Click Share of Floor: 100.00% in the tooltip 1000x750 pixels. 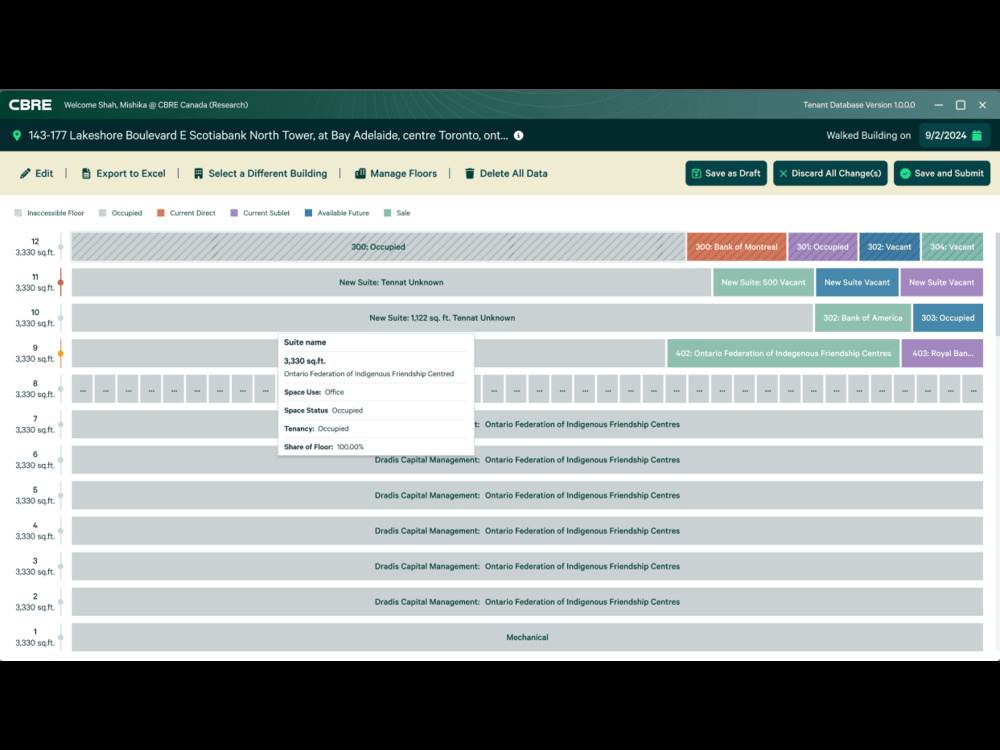pos(324,447)
